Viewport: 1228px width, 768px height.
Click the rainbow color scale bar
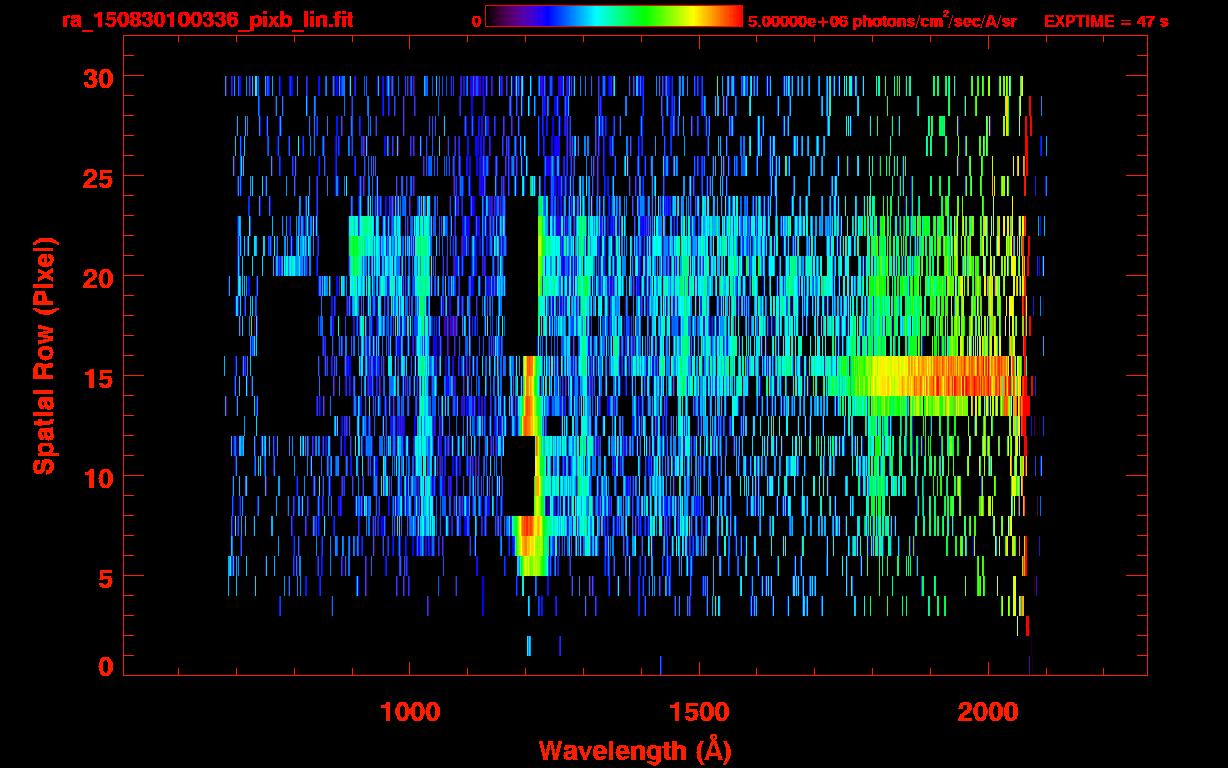(614, 16)
